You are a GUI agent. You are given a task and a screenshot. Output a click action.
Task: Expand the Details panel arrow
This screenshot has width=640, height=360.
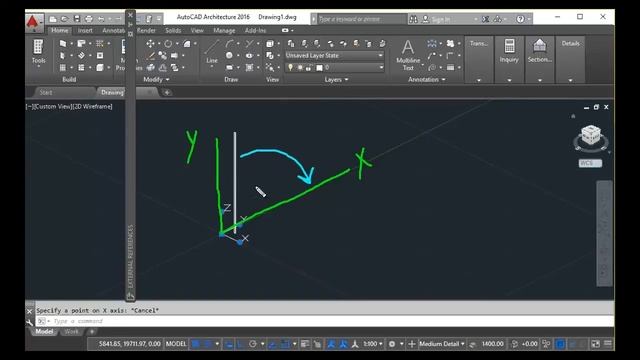point(570,80)
